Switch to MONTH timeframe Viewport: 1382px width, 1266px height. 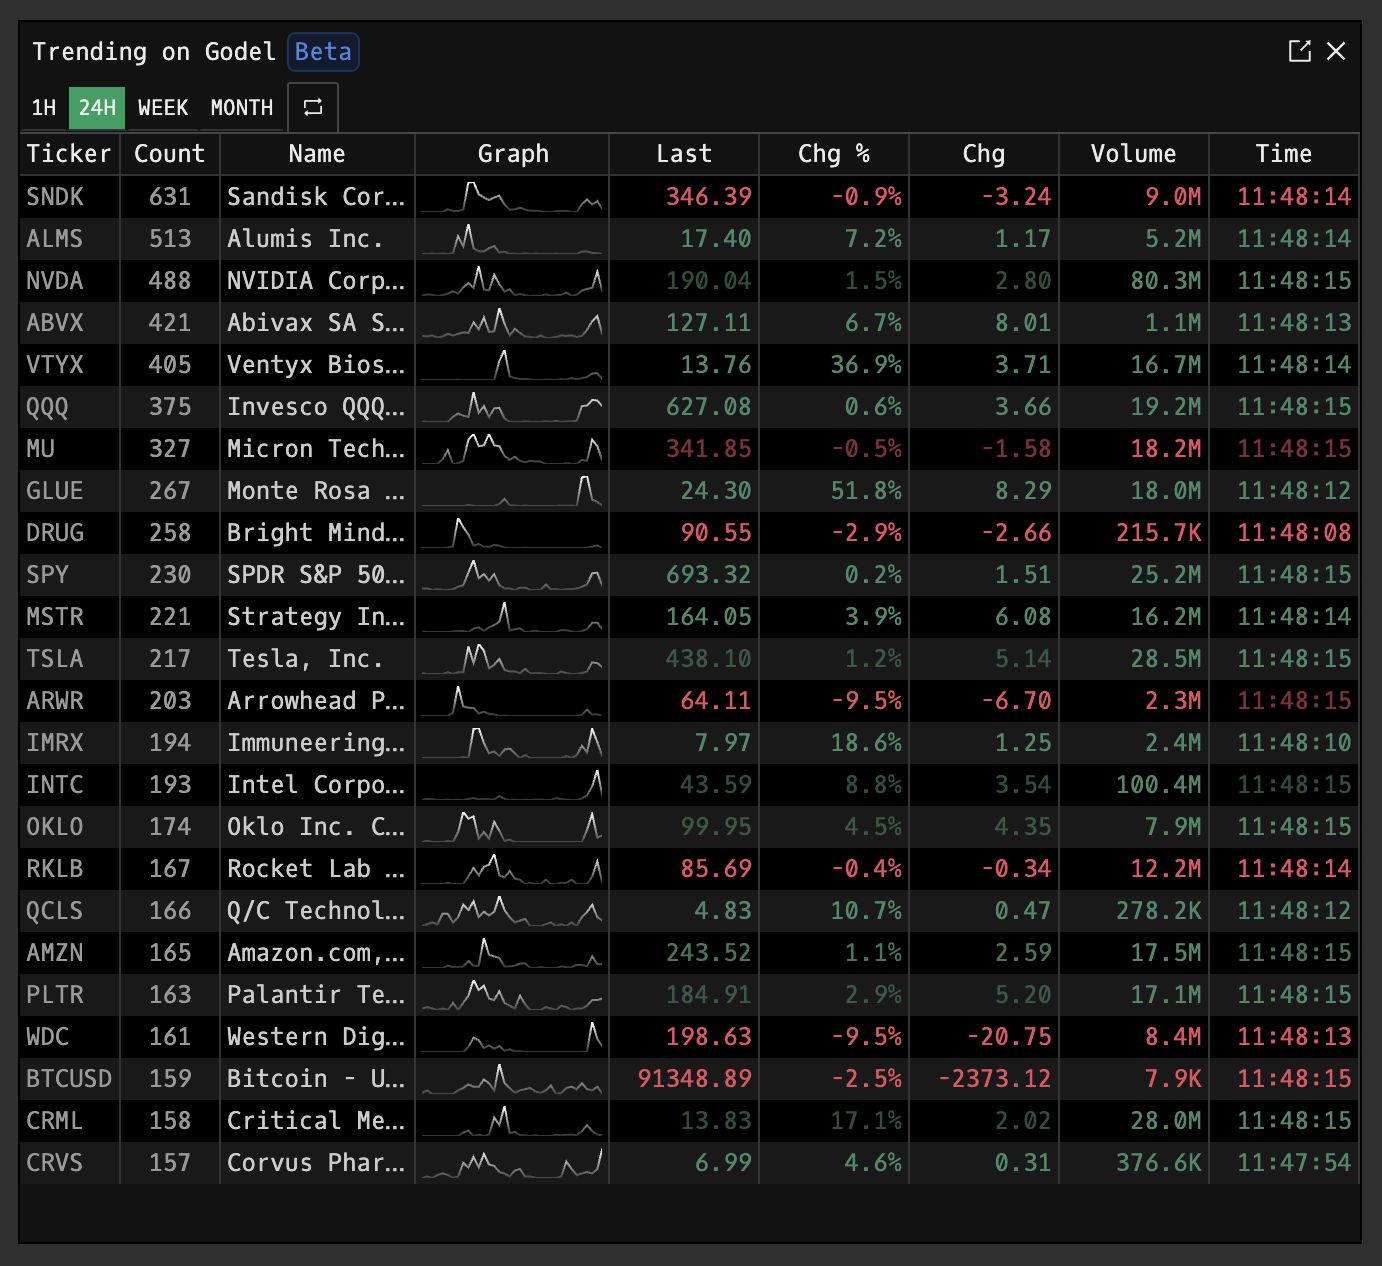click(242, 108)
